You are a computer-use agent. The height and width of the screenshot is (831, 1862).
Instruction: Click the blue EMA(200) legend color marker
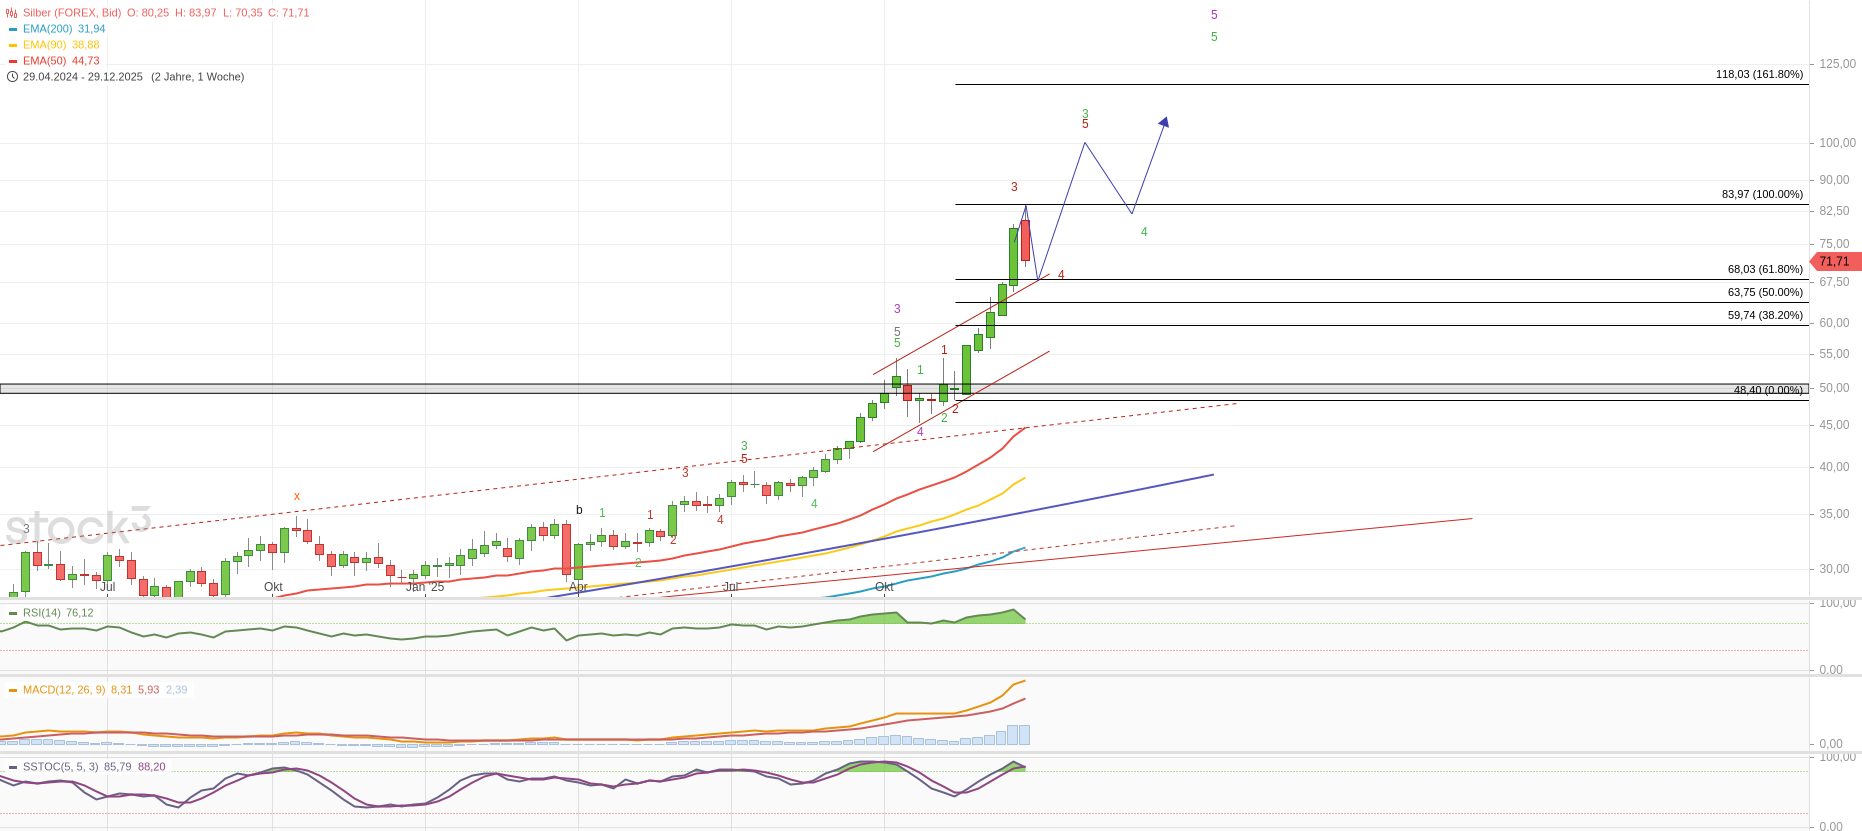click(x=13, y=29)
